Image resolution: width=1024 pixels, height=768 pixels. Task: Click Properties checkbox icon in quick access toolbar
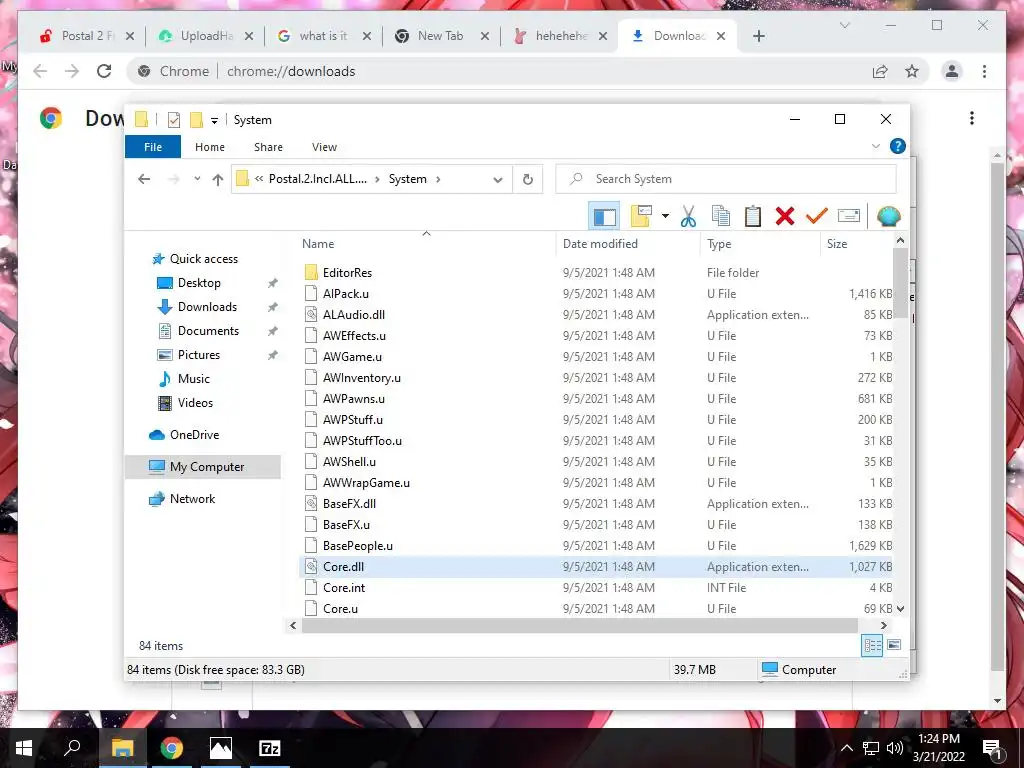(x=174, y=120)
